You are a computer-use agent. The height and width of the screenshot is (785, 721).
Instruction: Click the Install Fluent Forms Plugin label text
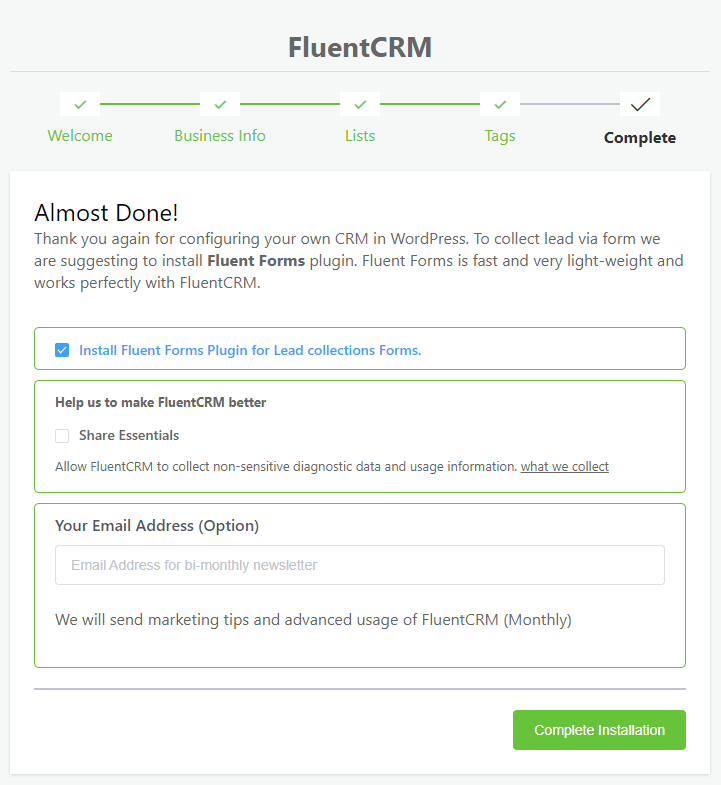coord(250,350)
